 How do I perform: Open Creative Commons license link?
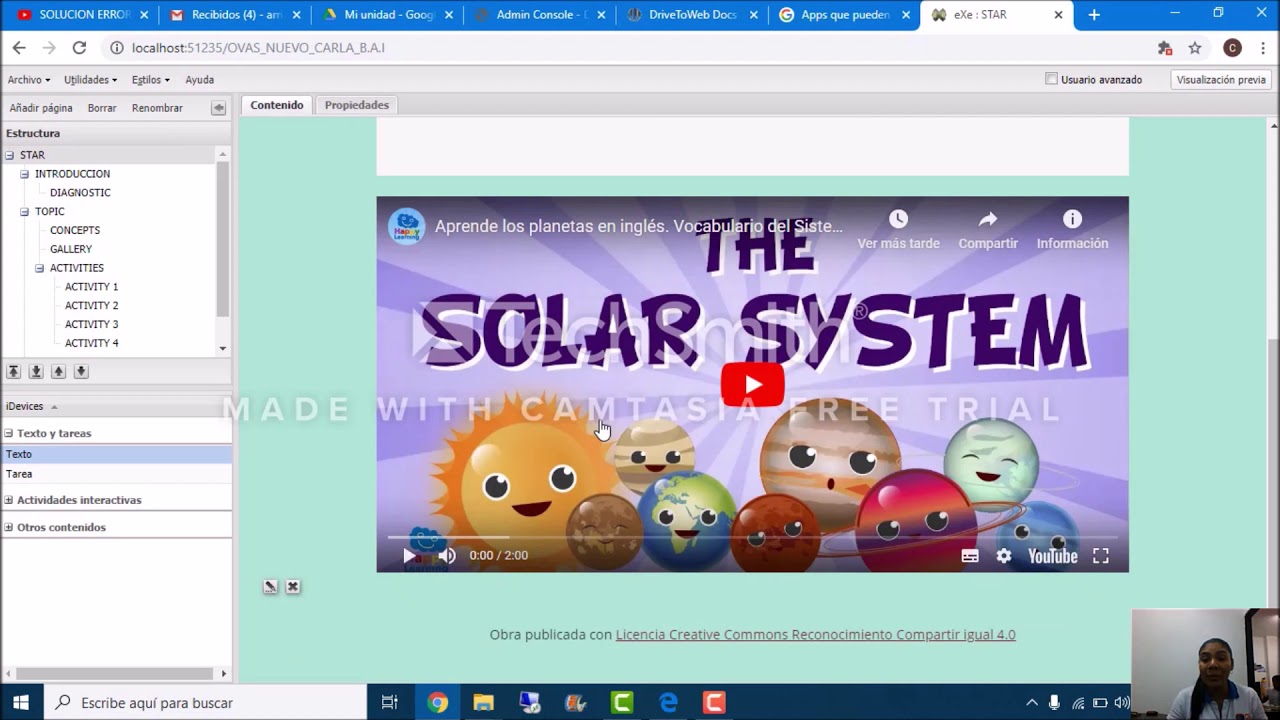815,634
